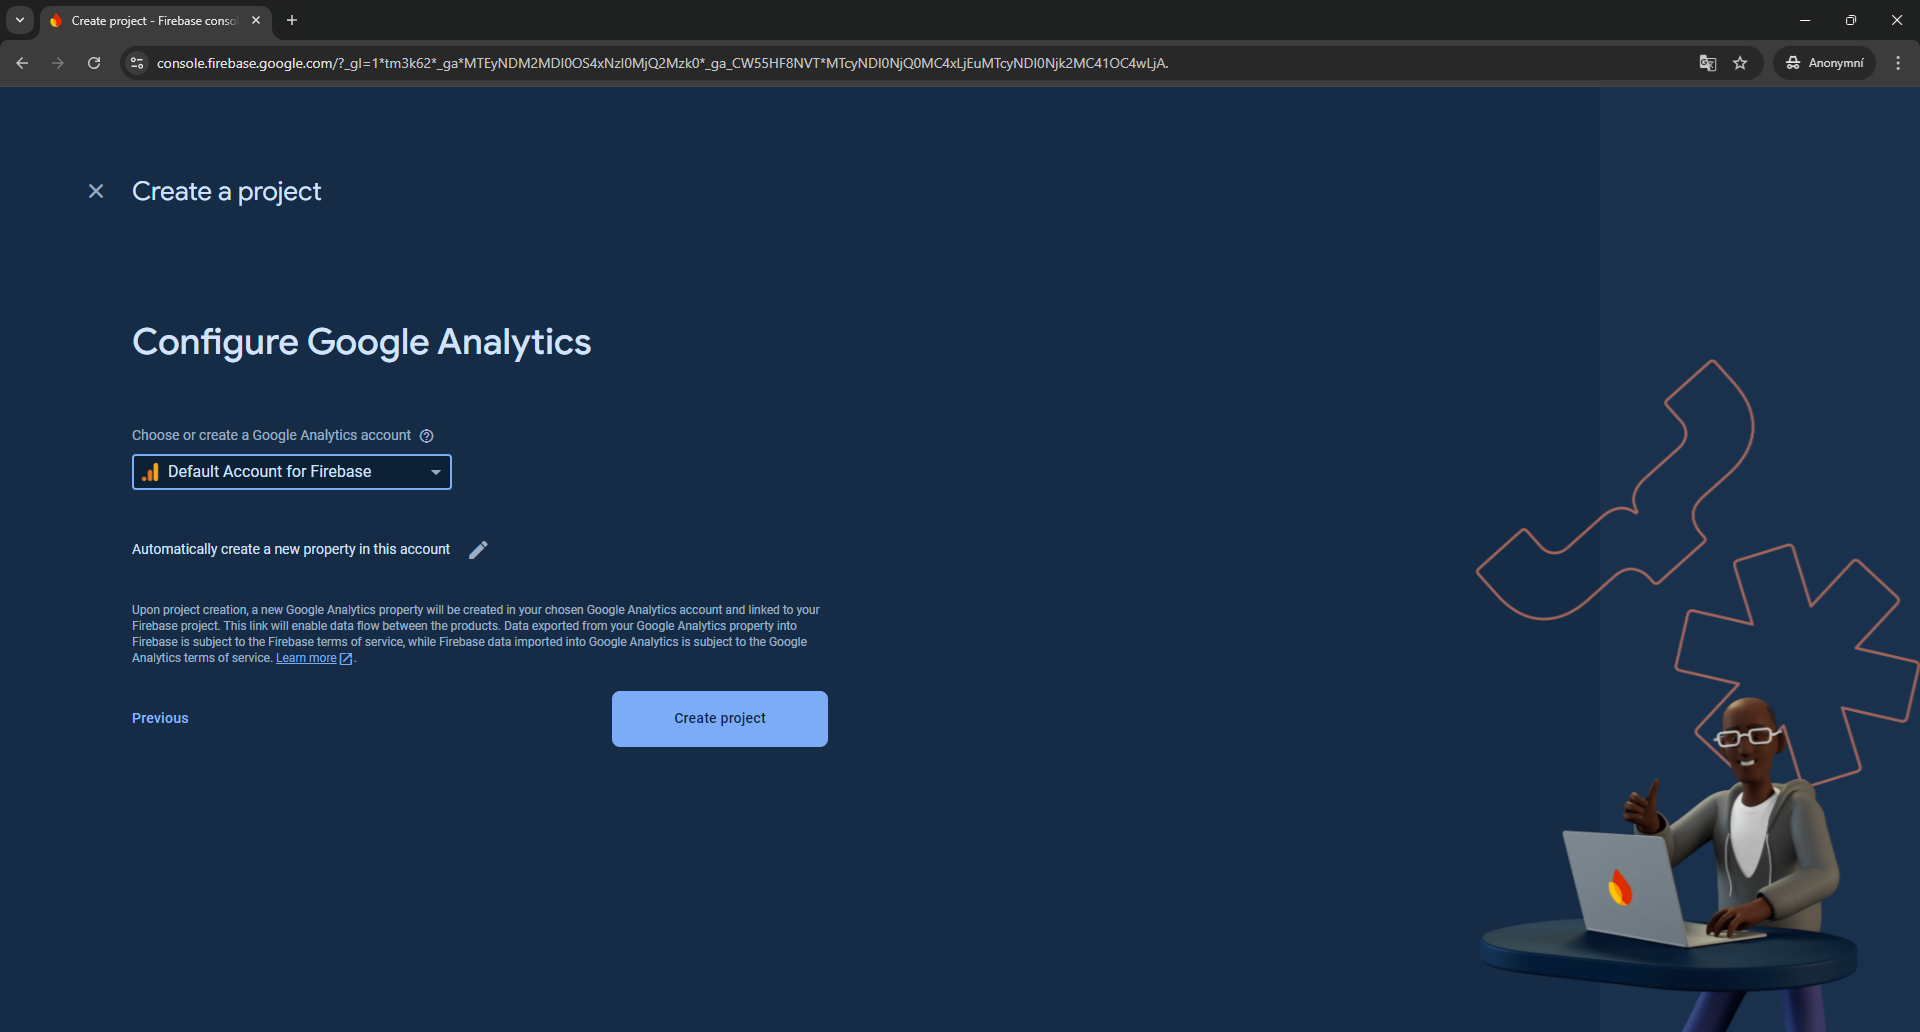Open the Chrome three-dot menu
Screen dimensions: 1920x1032
[1898, 63]
